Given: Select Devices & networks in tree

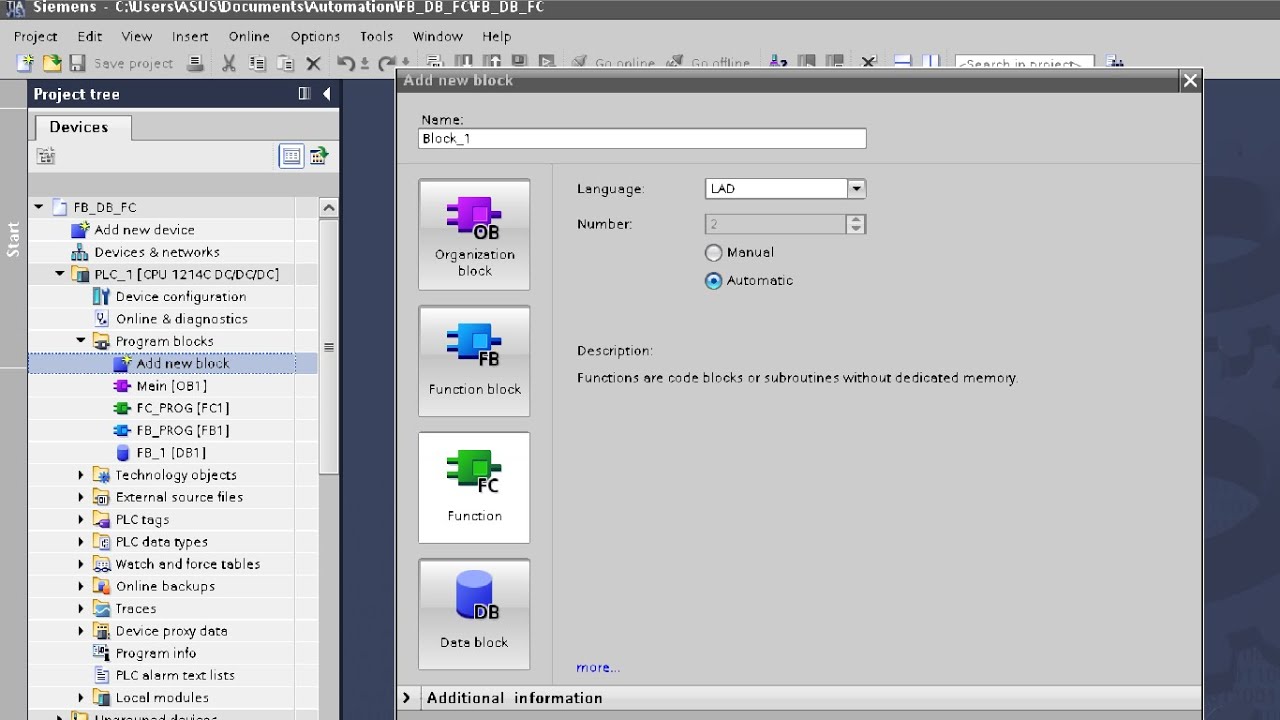Looking at the screenshot, I should pyautogui.click(x=157, y=252).
